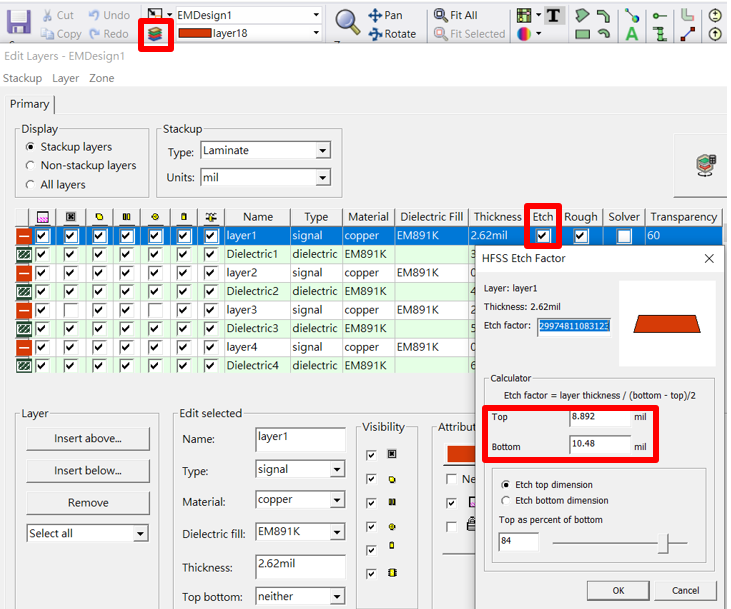Select the green letter A text tool
This screenshot has height=609, width=731.
pos(632,34)
